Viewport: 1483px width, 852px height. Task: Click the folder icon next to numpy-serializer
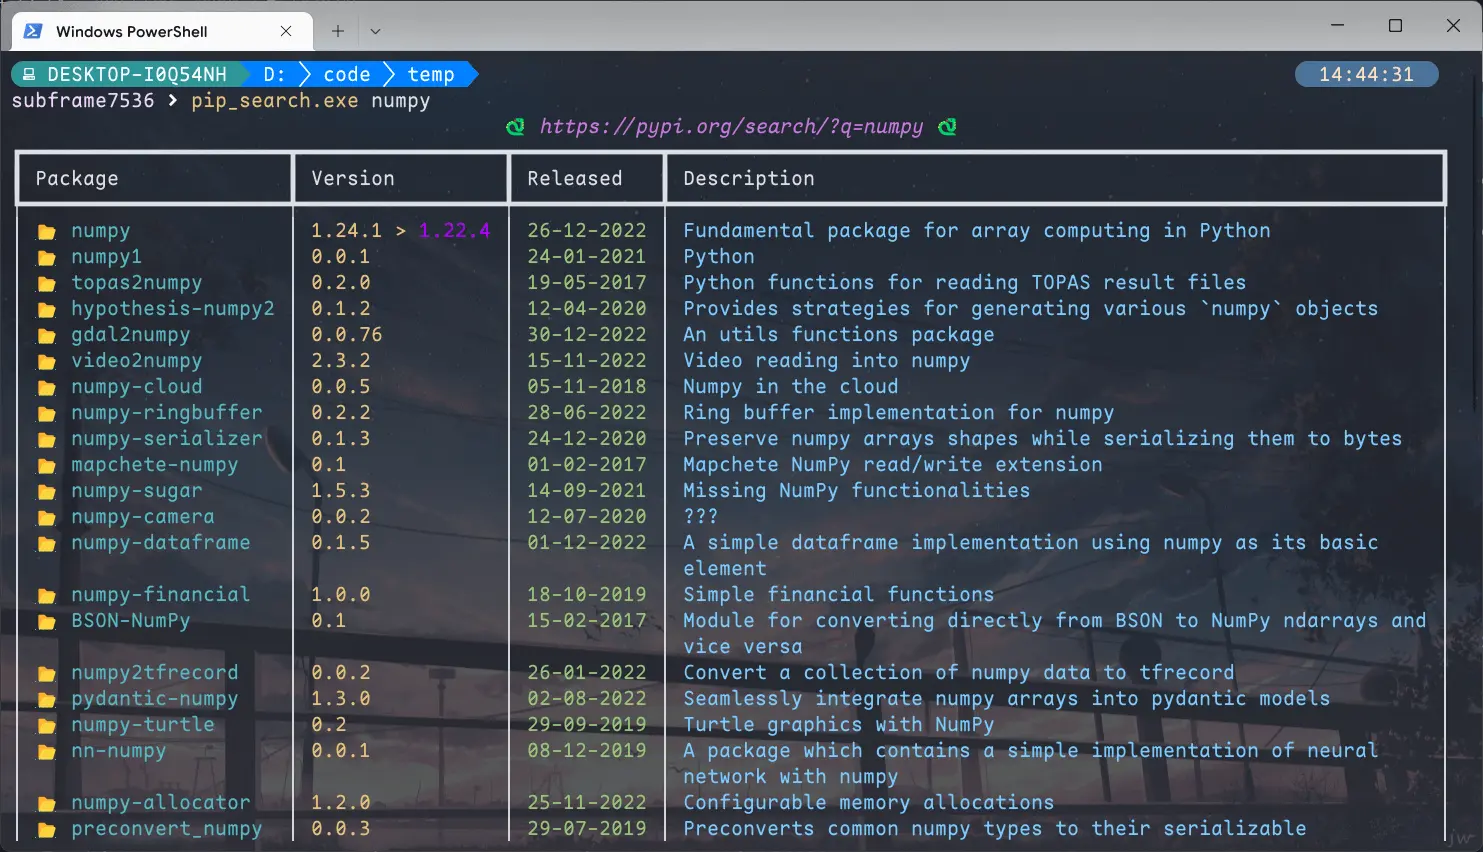pyautogui.click(x=46, y=440)
